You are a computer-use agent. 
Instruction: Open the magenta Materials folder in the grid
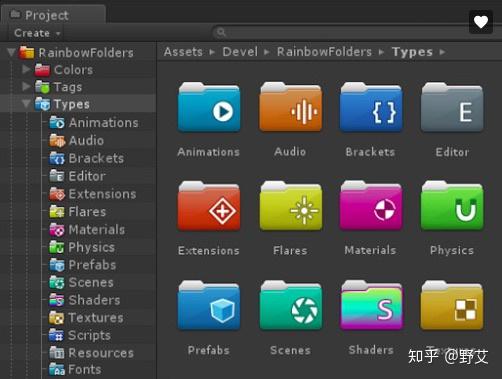coord(371,206)
